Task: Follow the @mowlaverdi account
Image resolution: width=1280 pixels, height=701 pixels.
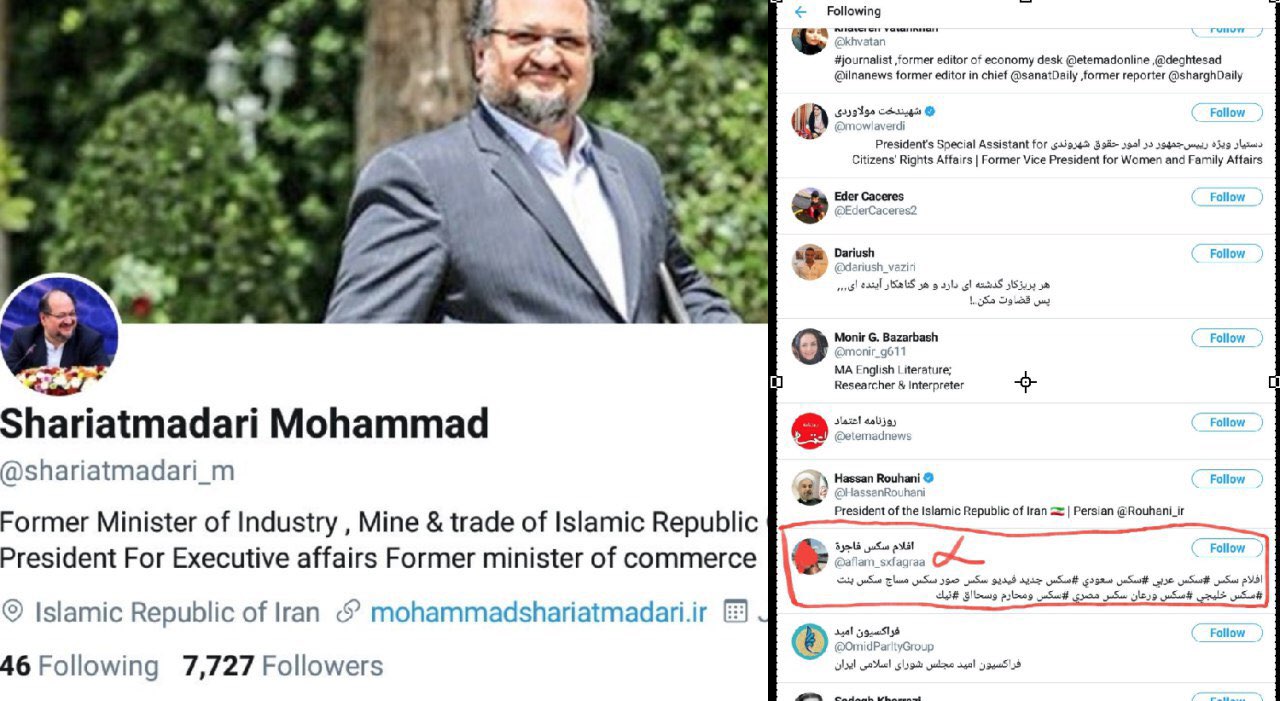Action: click(x=1226, y=113)
